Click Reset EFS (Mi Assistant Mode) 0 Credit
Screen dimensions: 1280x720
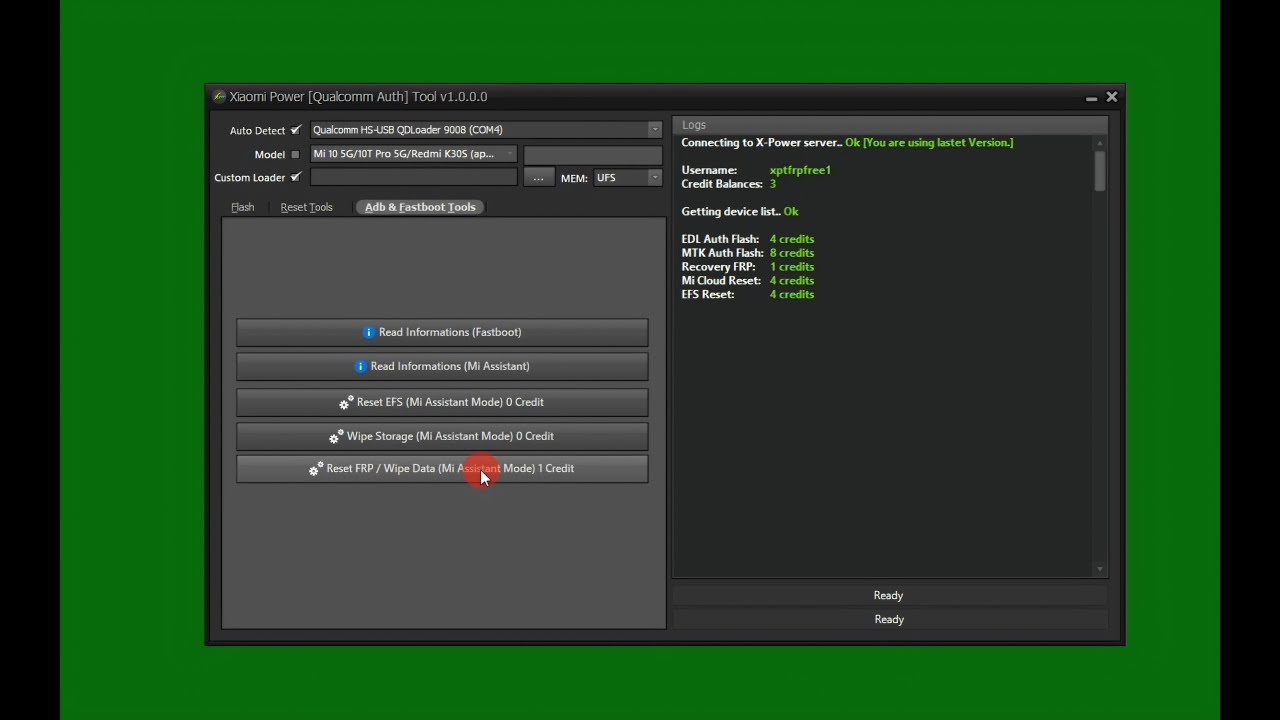coord(442,402)
